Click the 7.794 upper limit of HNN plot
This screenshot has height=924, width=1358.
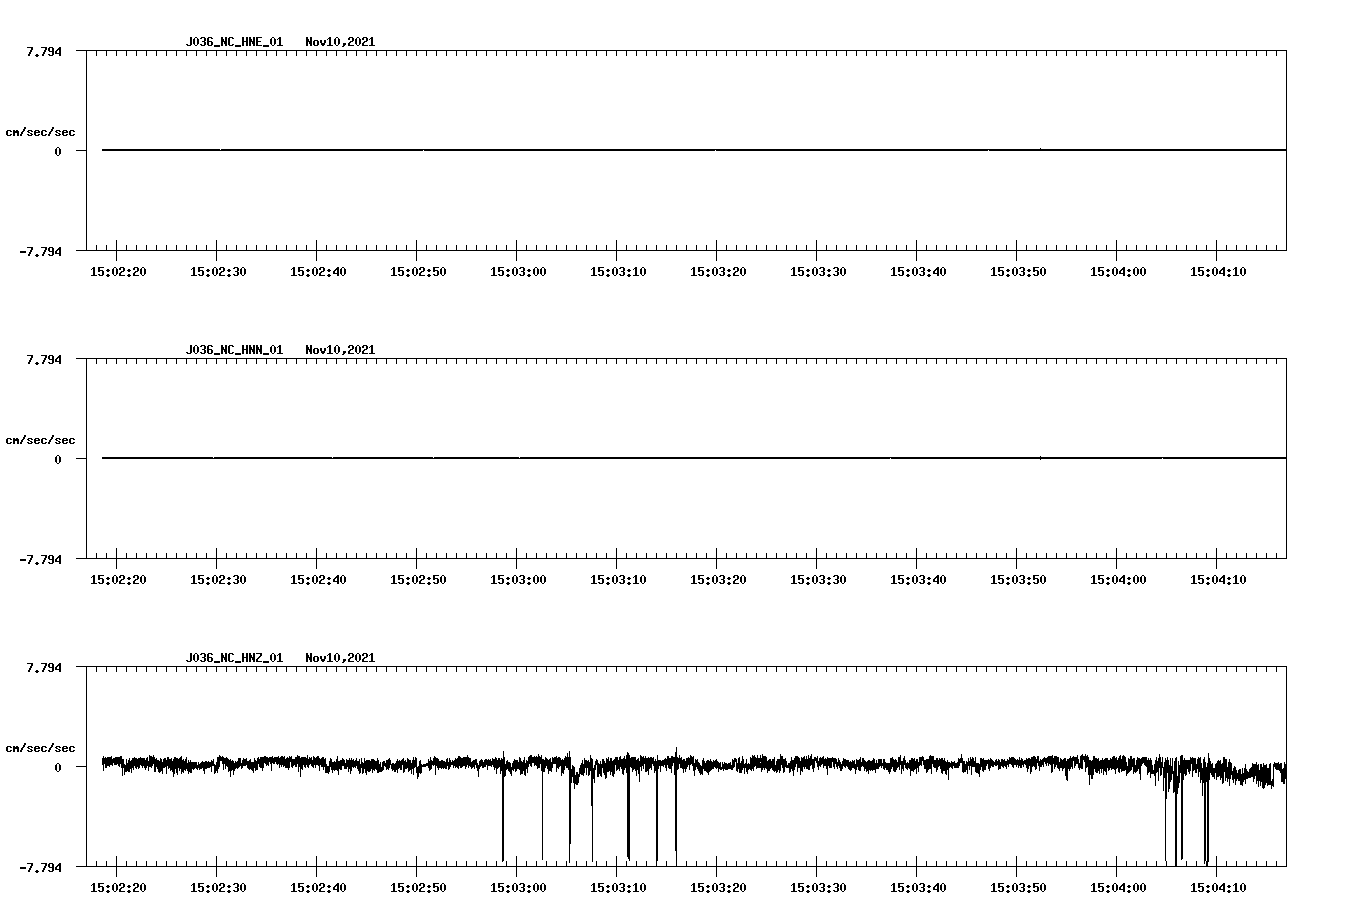coord(44,359)
